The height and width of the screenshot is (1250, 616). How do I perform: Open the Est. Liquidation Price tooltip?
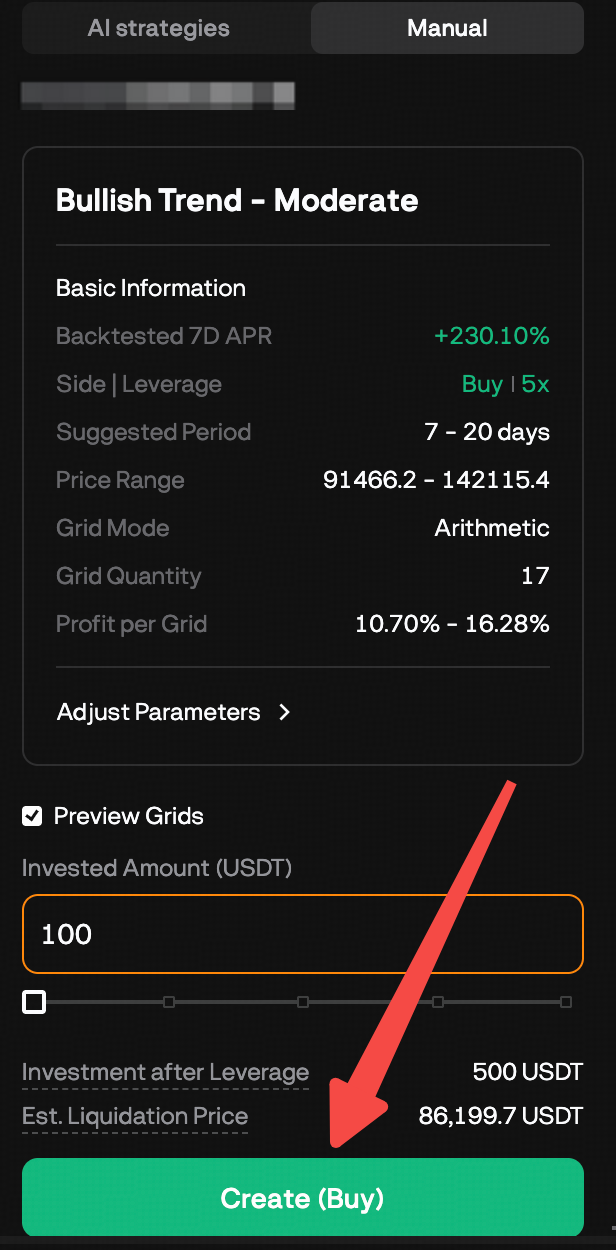pyautogui.click(x=135, y=1116)
